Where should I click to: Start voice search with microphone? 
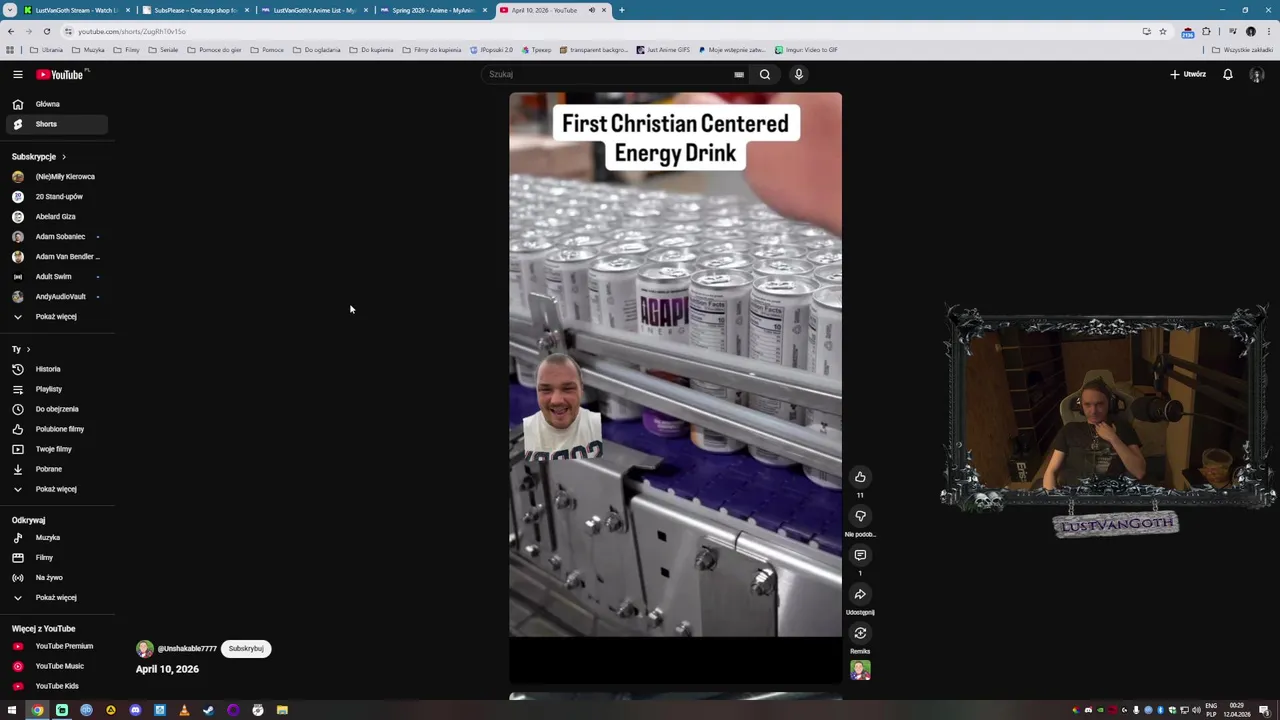pyautogui.click(x=798, y=74)
